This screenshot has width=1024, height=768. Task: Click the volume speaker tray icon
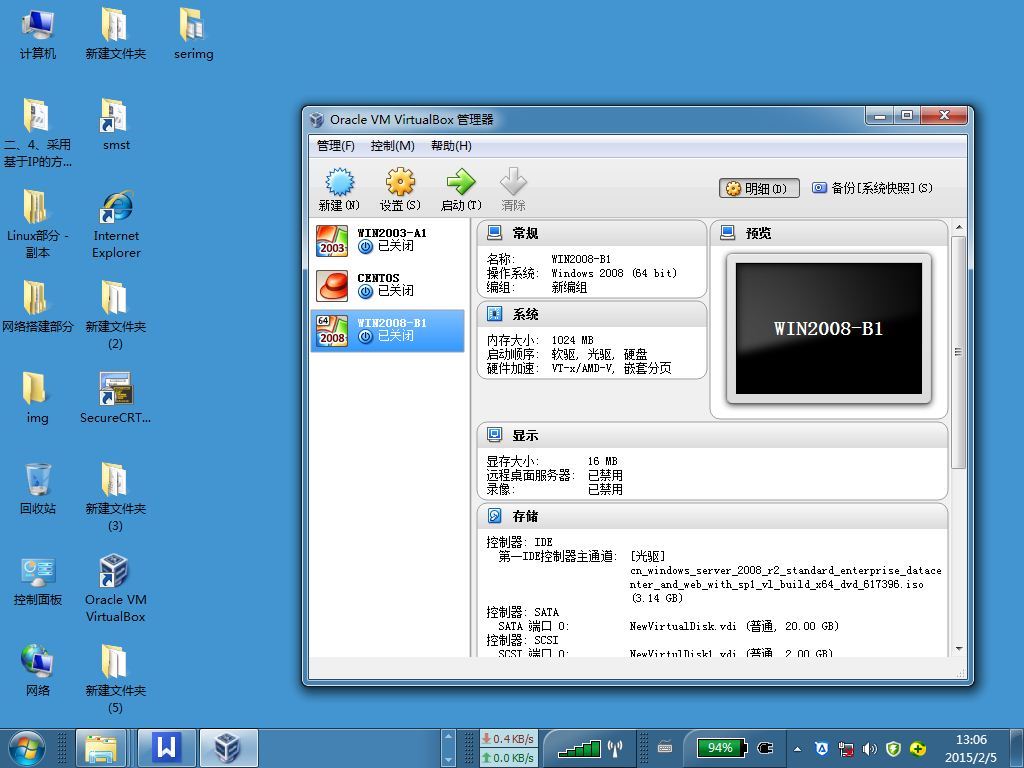click(870, 748)
